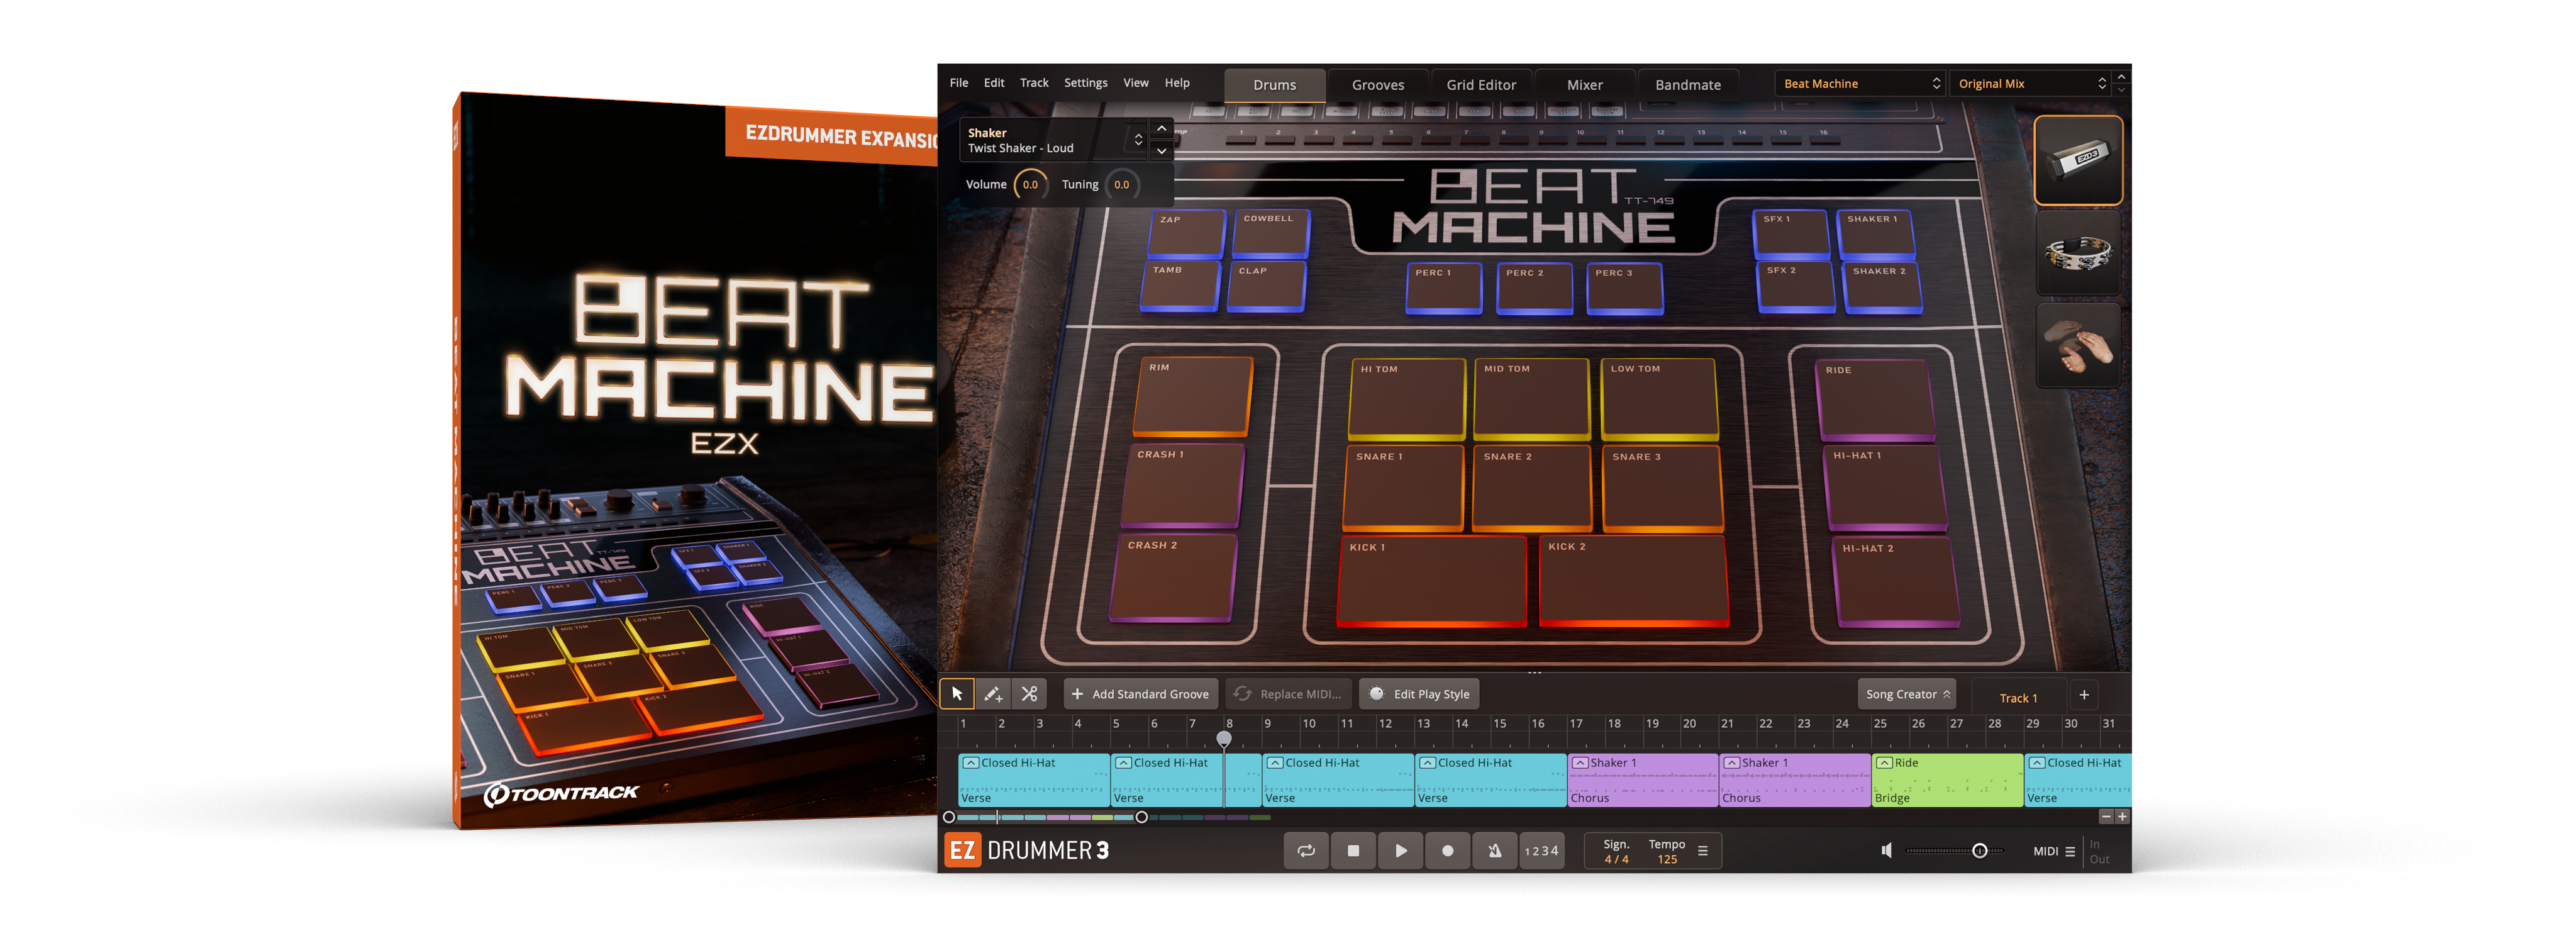Open the Beat Machine library dropdown
The height and width of the screenshot is (938, 2576).
point(1860,84)
